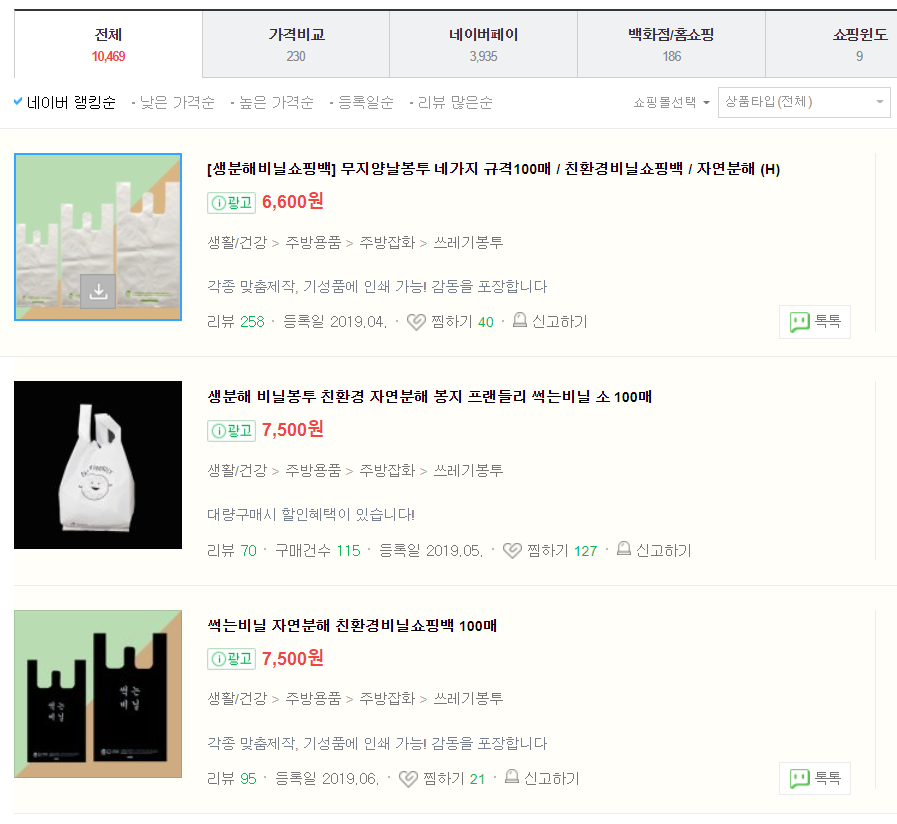
Task: Switch to the 네이버페이 tab
Action: tap(483, 44)
